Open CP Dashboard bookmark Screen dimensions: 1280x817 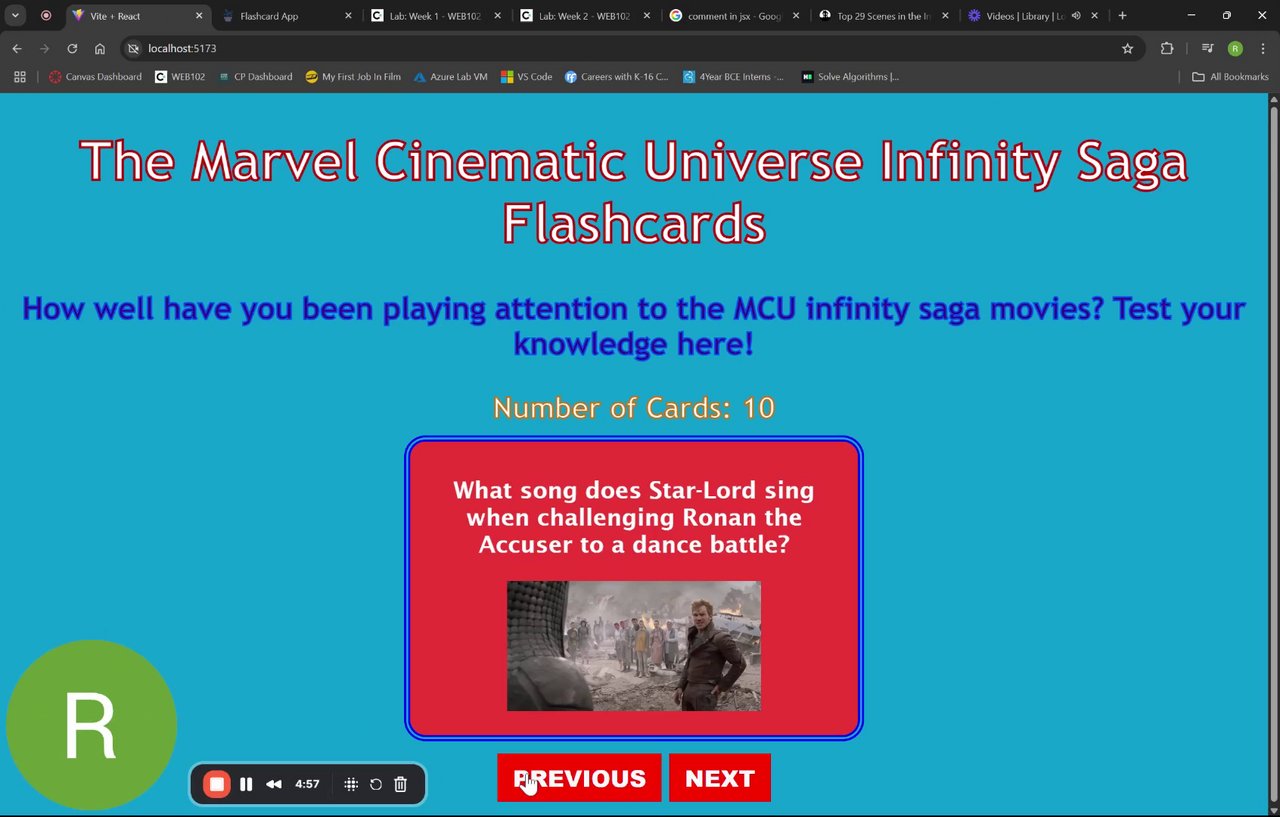(255, 76)
